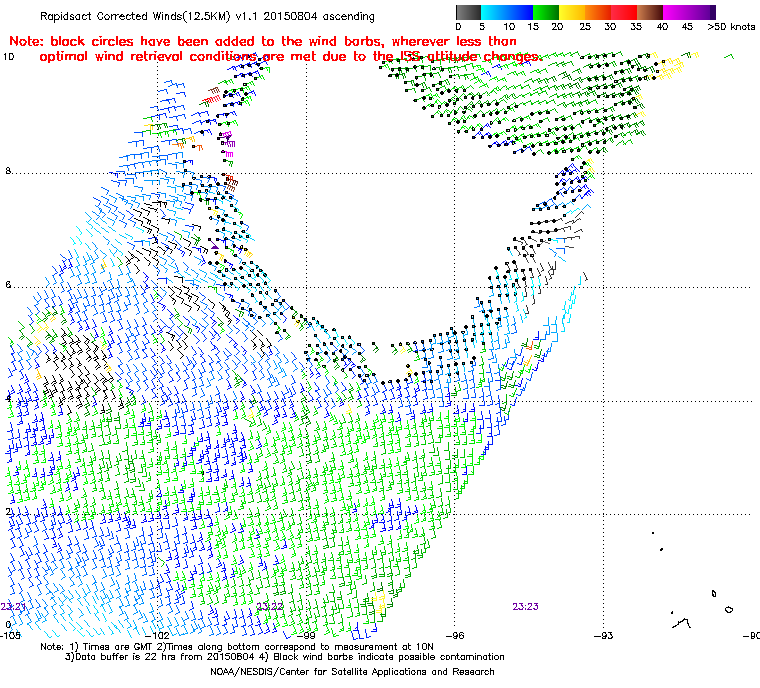
Task: Click the latitude 4 axis label
Action: tap(8, 399)
